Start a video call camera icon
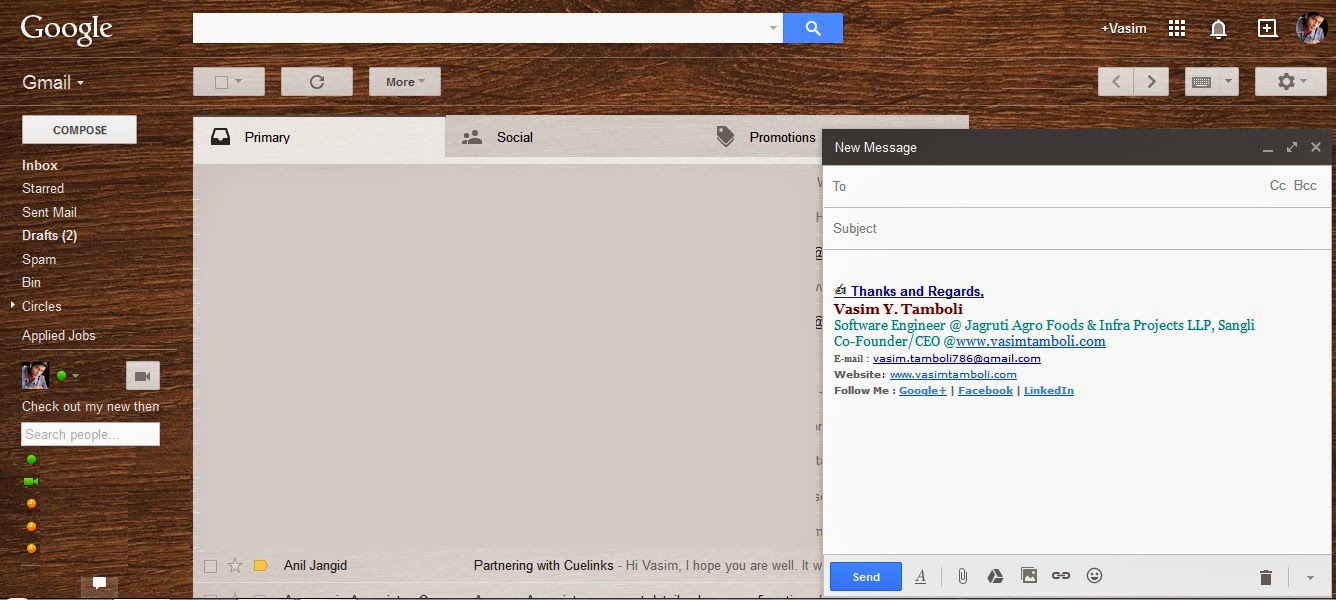 (142, 376)
